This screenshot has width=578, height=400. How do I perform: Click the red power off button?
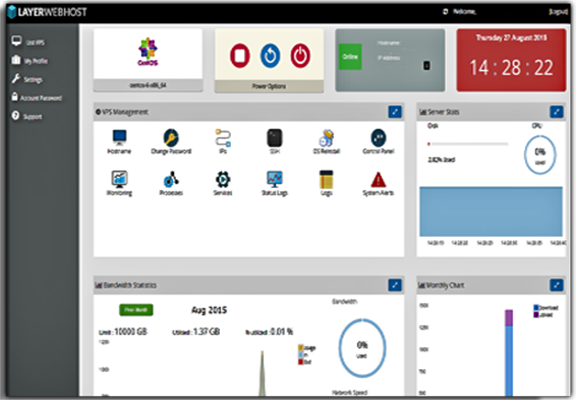300,56
